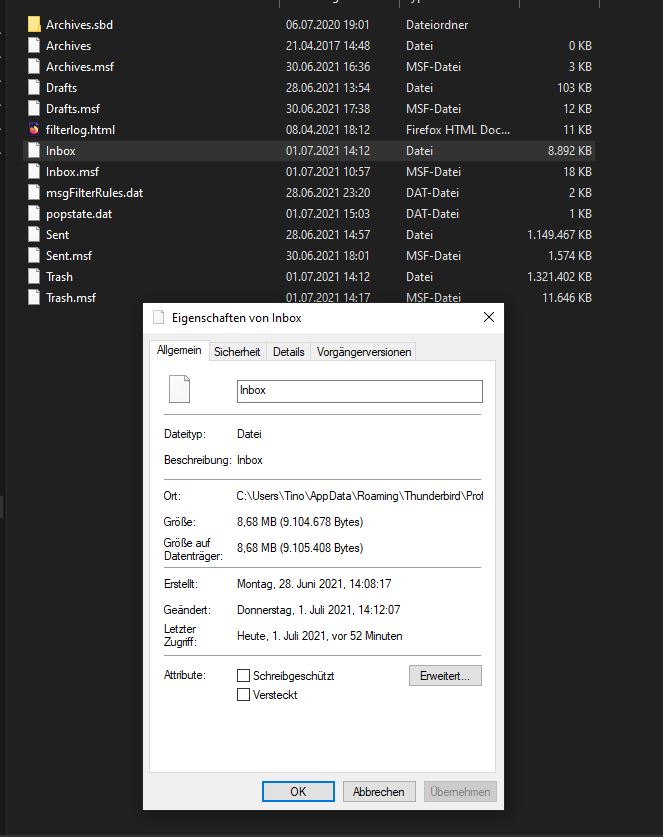Viewport: 663px width, 837px height.
Task: Select the Trash file icon
Action: point(34,277)
